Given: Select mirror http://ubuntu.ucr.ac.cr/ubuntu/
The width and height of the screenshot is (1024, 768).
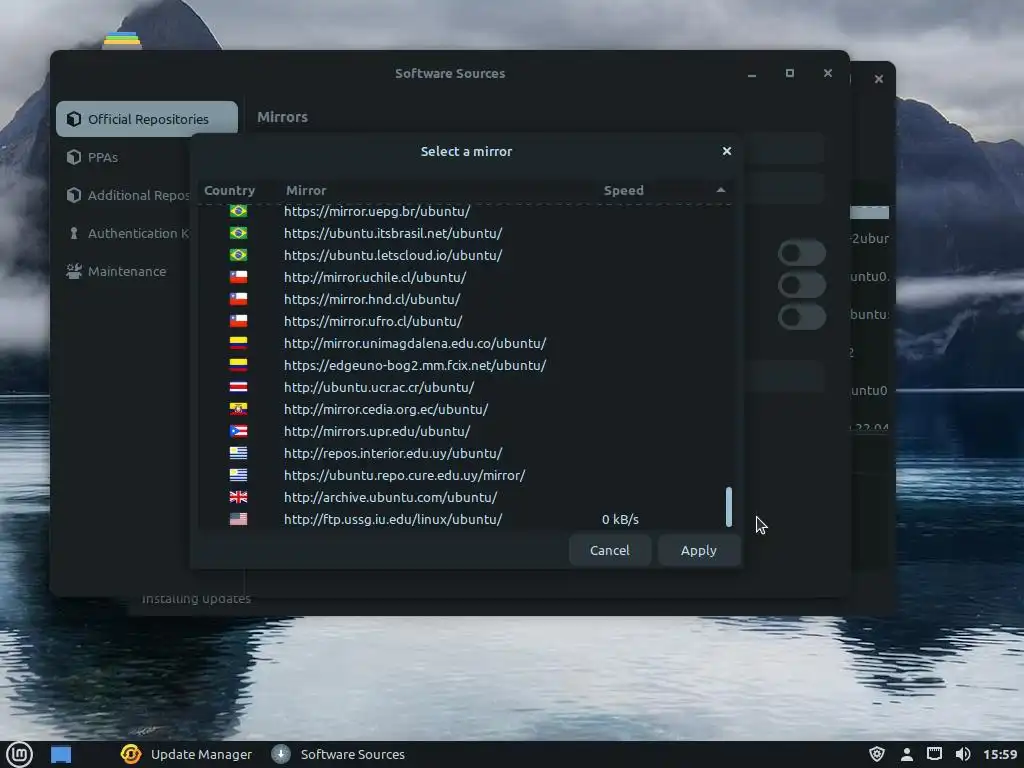Looking at the screenshot, I should (x=379, y=387).
